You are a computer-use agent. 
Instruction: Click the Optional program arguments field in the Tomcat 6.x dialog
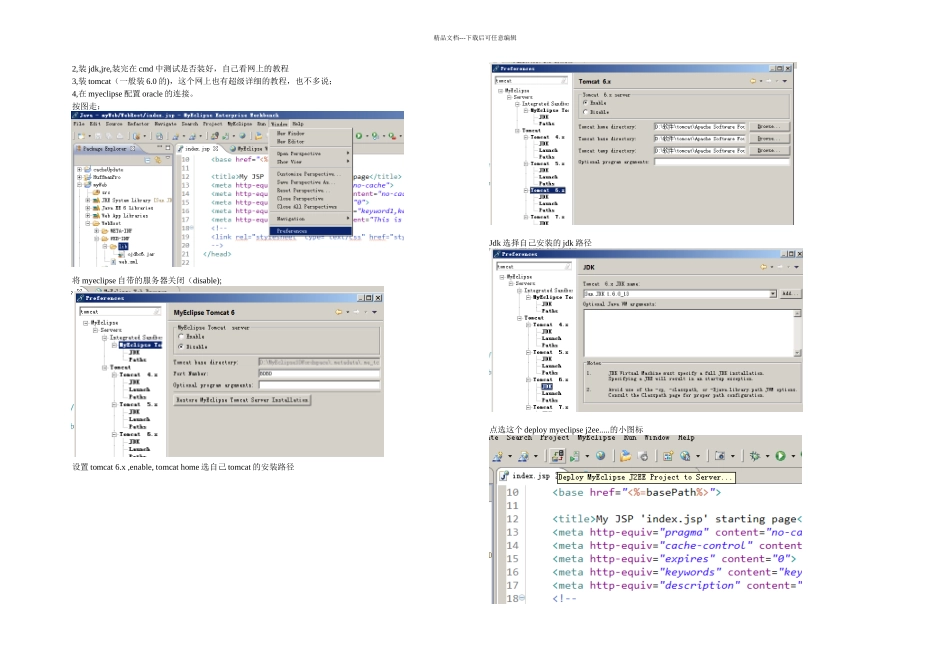point(722,162)
